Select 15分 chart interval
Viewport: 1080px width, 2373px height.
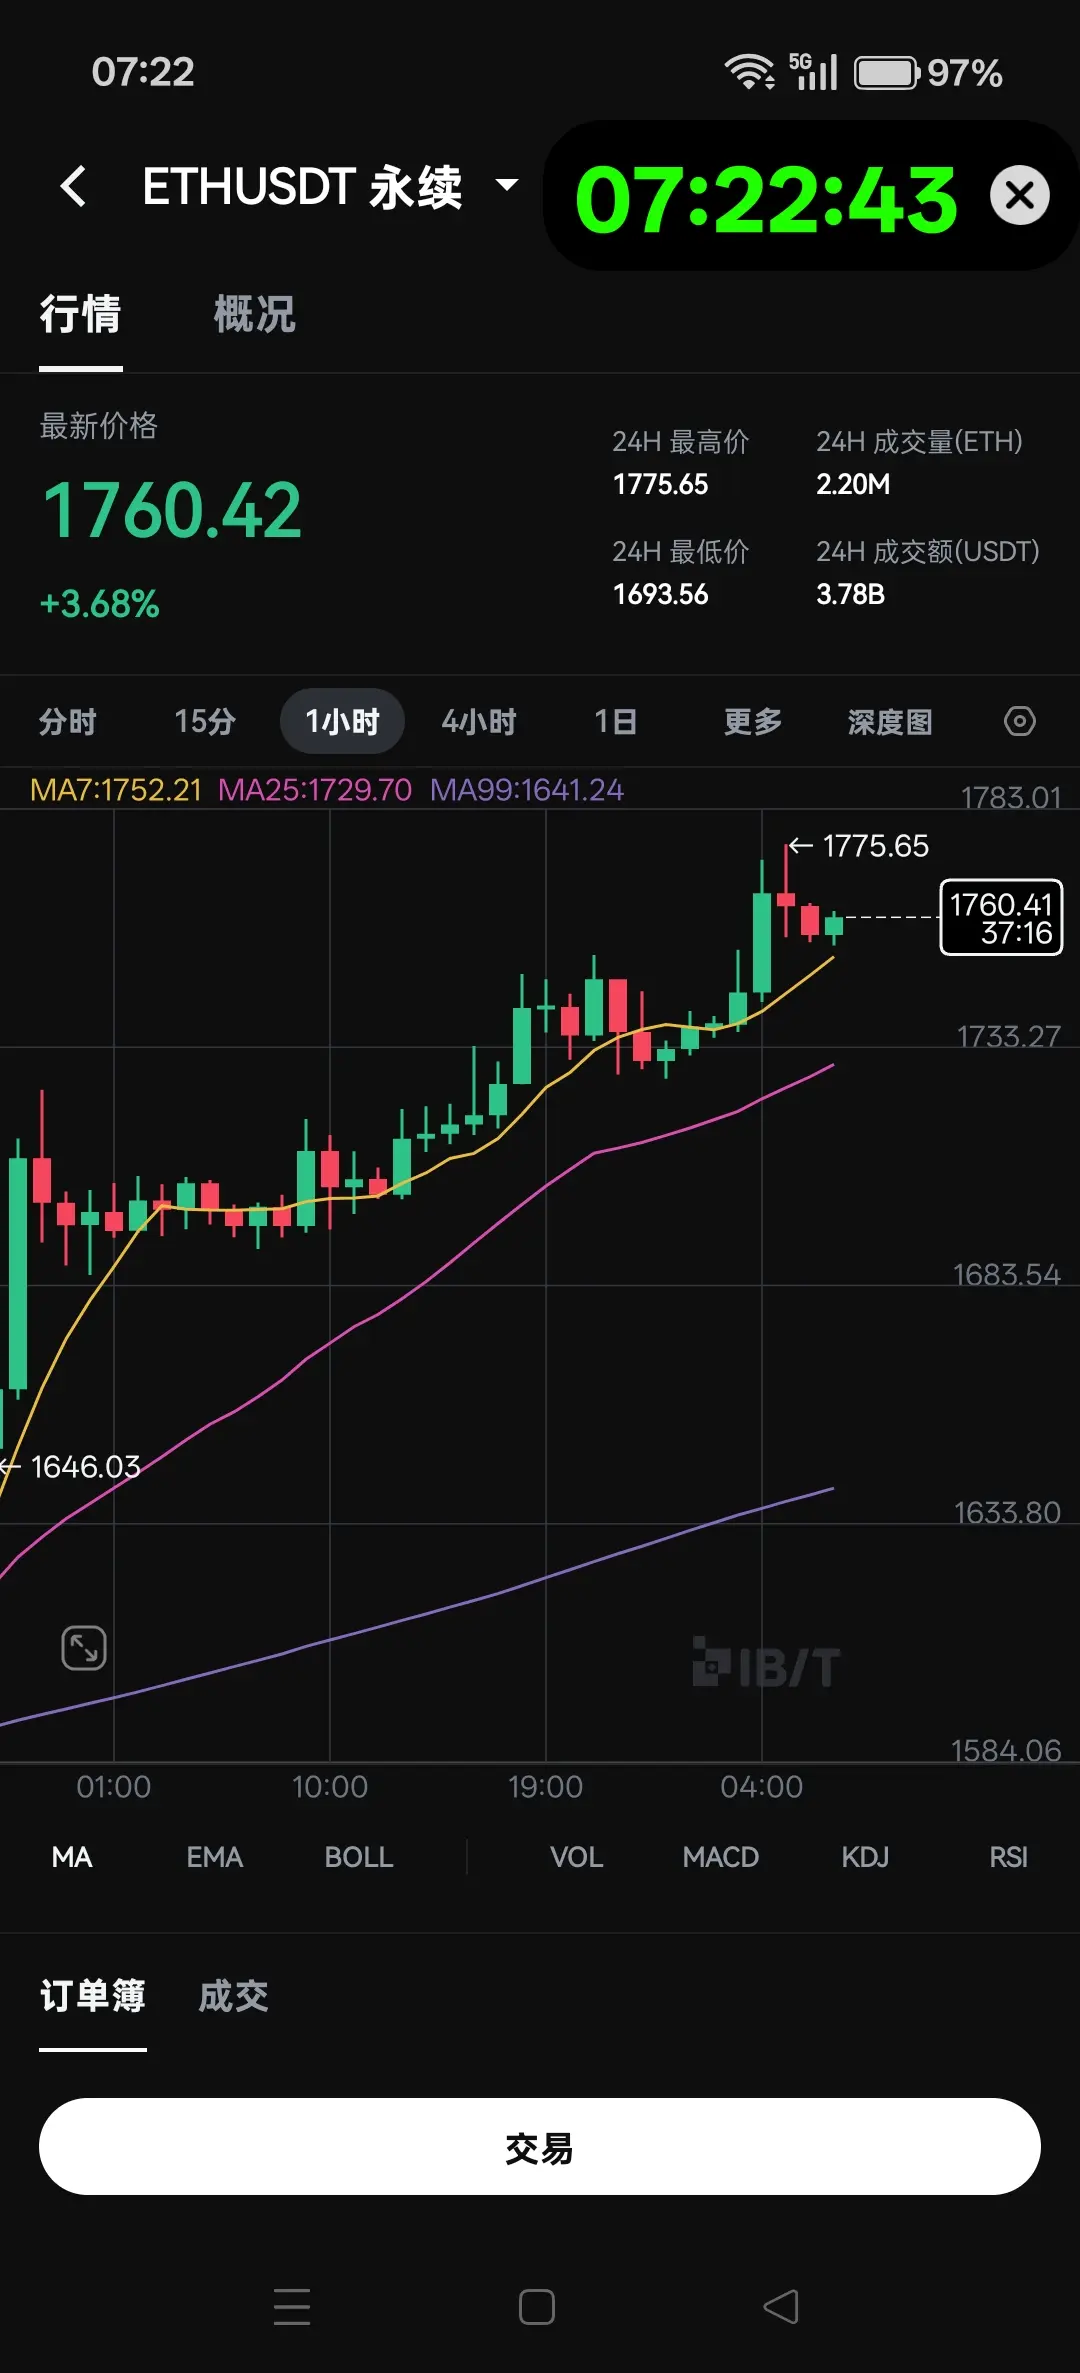point(205,721)
